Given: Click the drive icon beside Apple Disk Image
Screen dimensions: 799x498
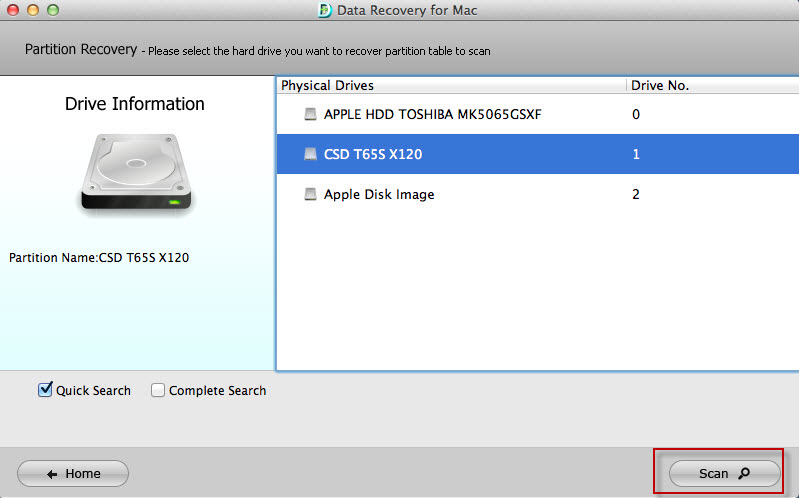Looking at the screenshot, I should click(x=310, y=194).
